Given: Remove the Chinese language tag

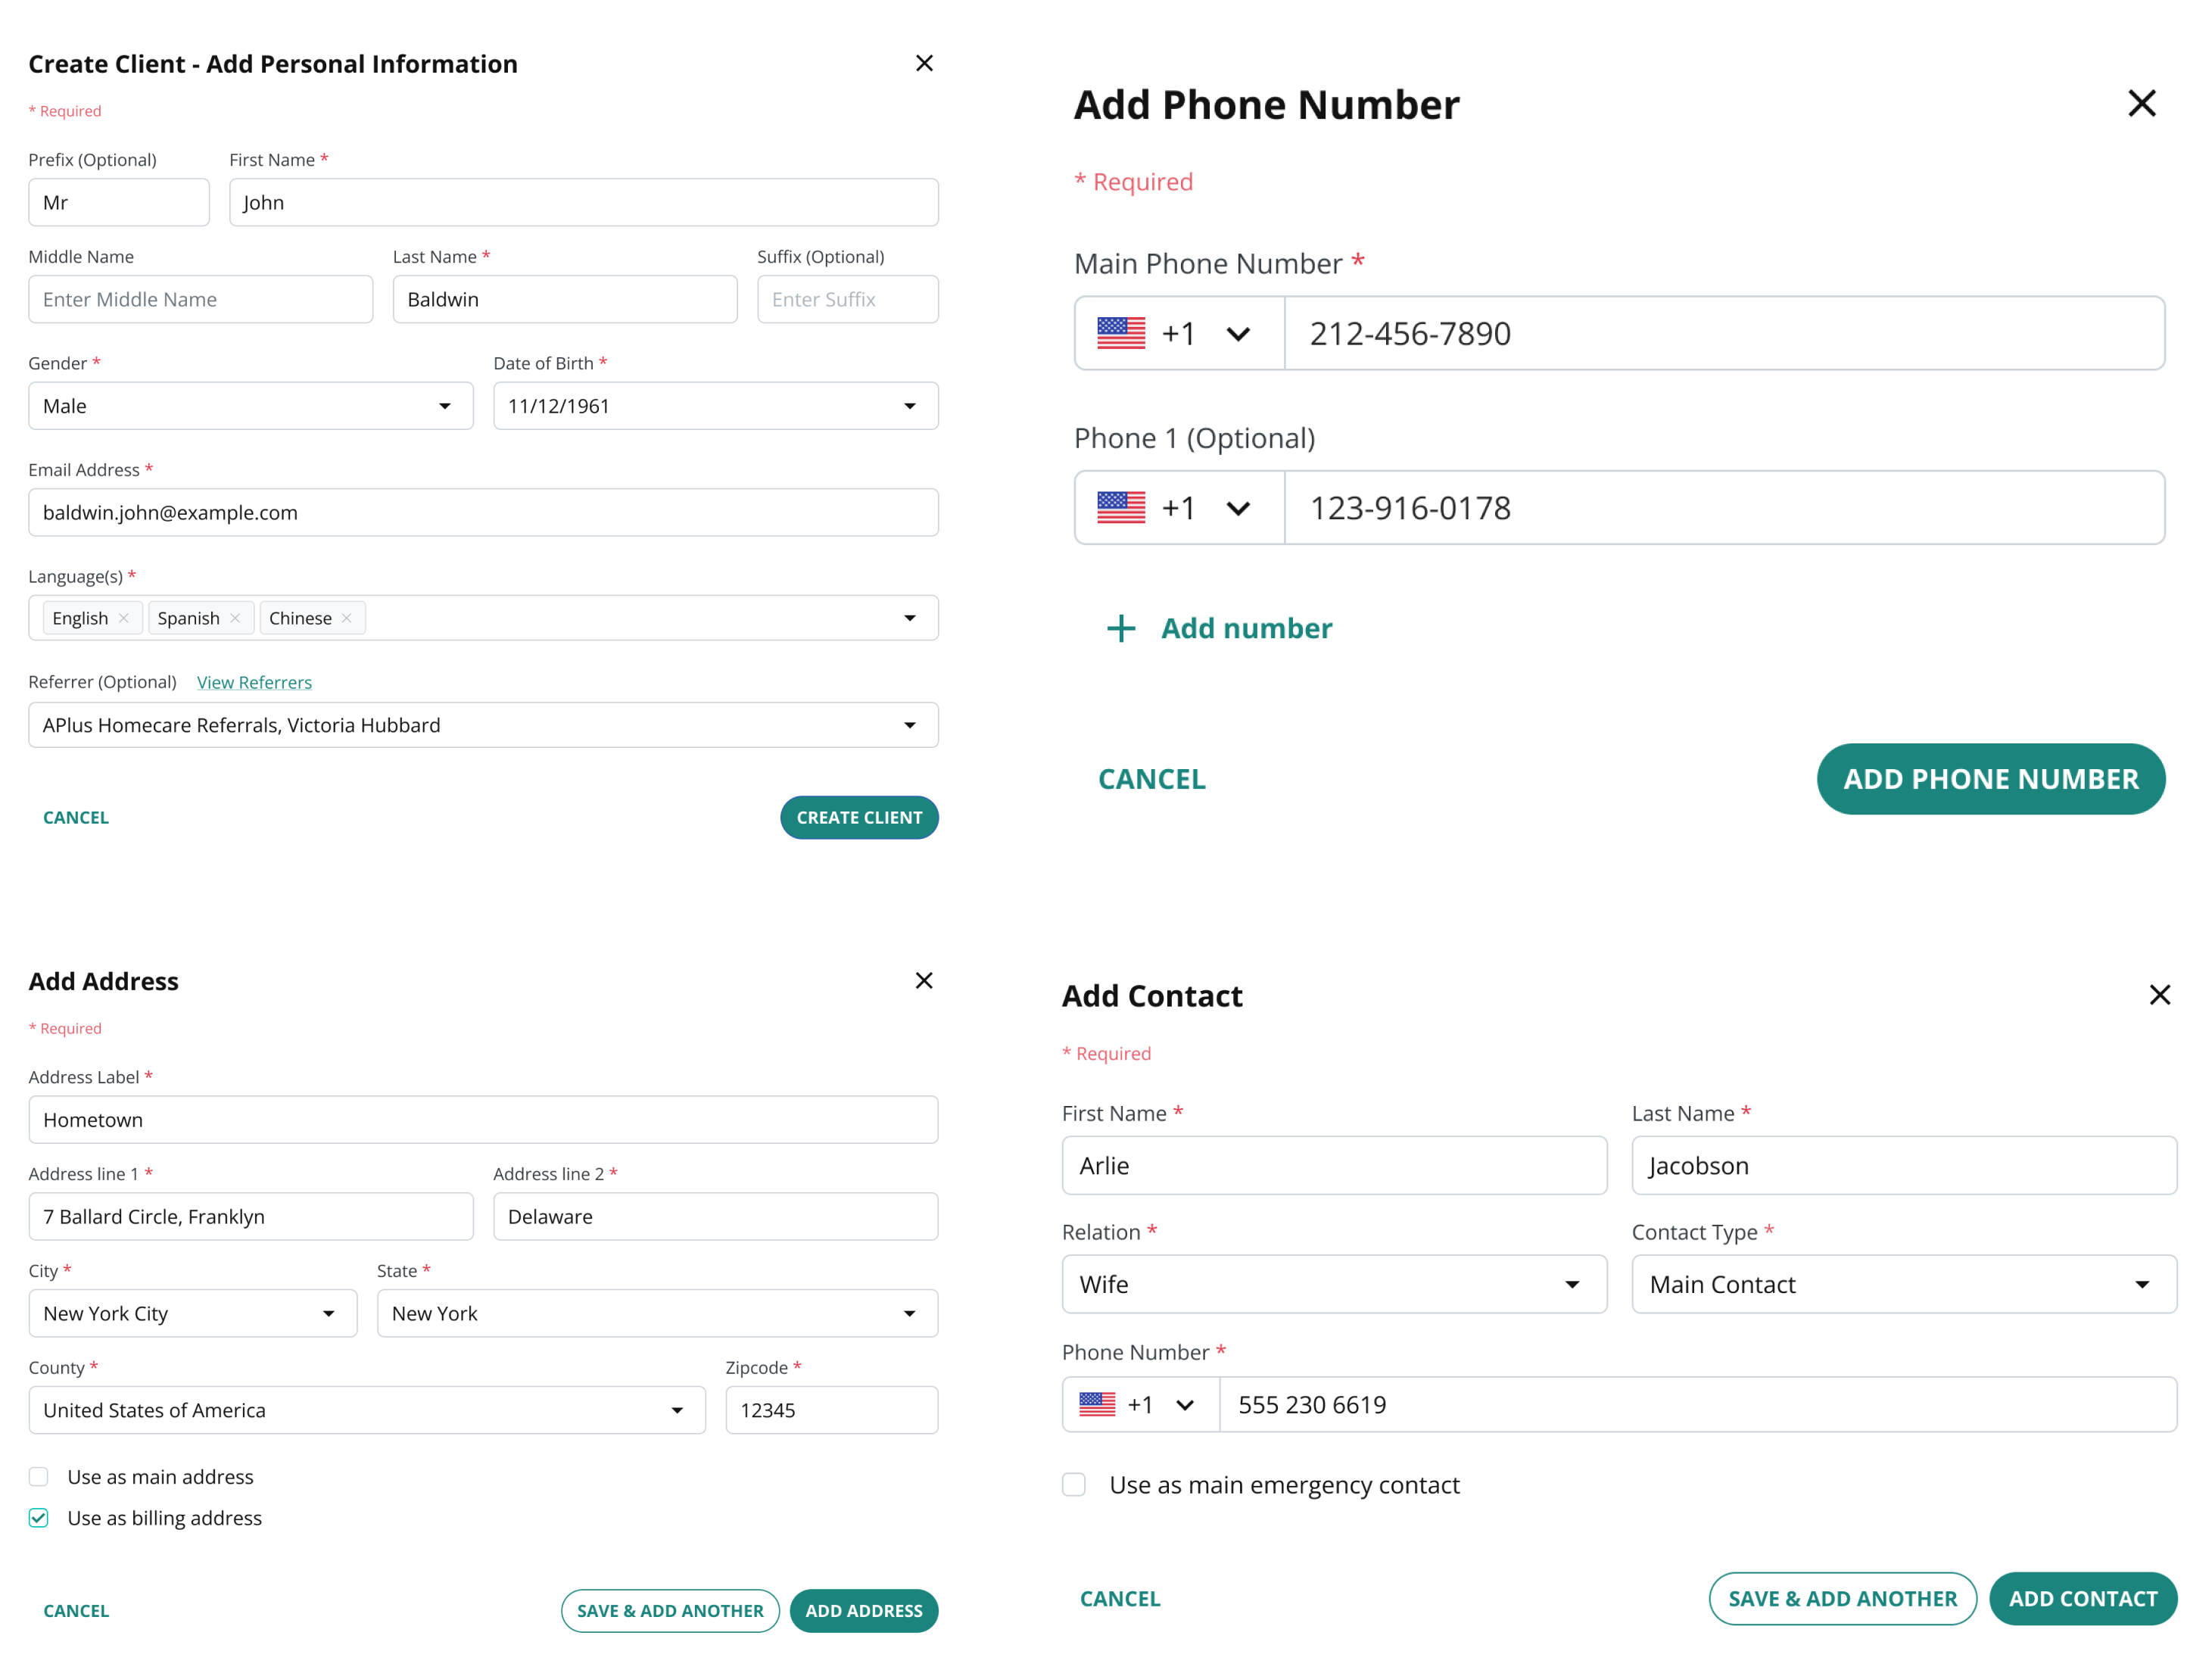Looking at the screenshot, I should 346,618.
